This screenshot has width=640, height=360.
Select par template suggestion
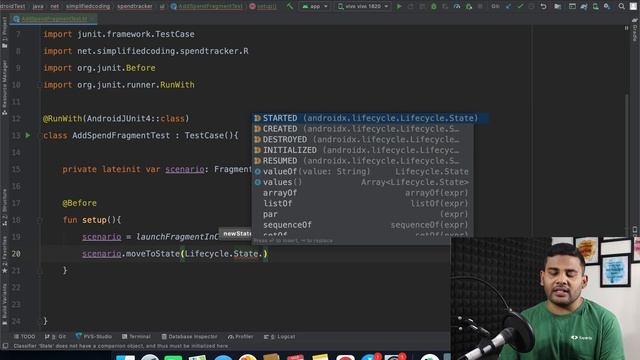tap(362, 214)
